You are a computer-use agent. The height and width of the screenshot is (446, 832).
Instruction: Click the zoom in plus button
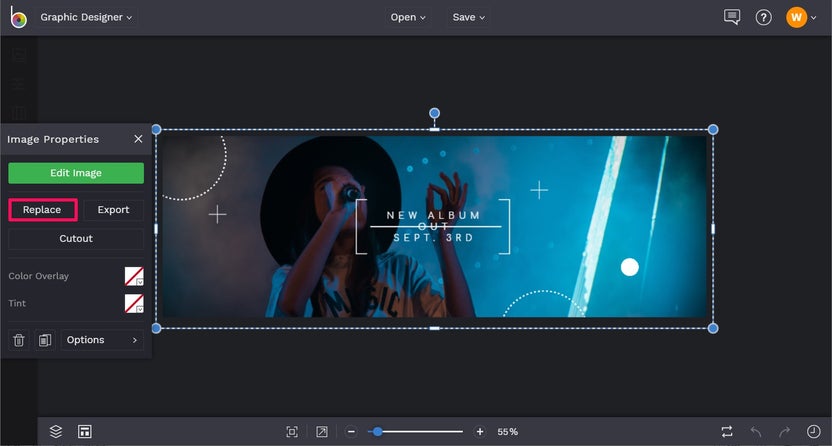(x=480, y=431)
